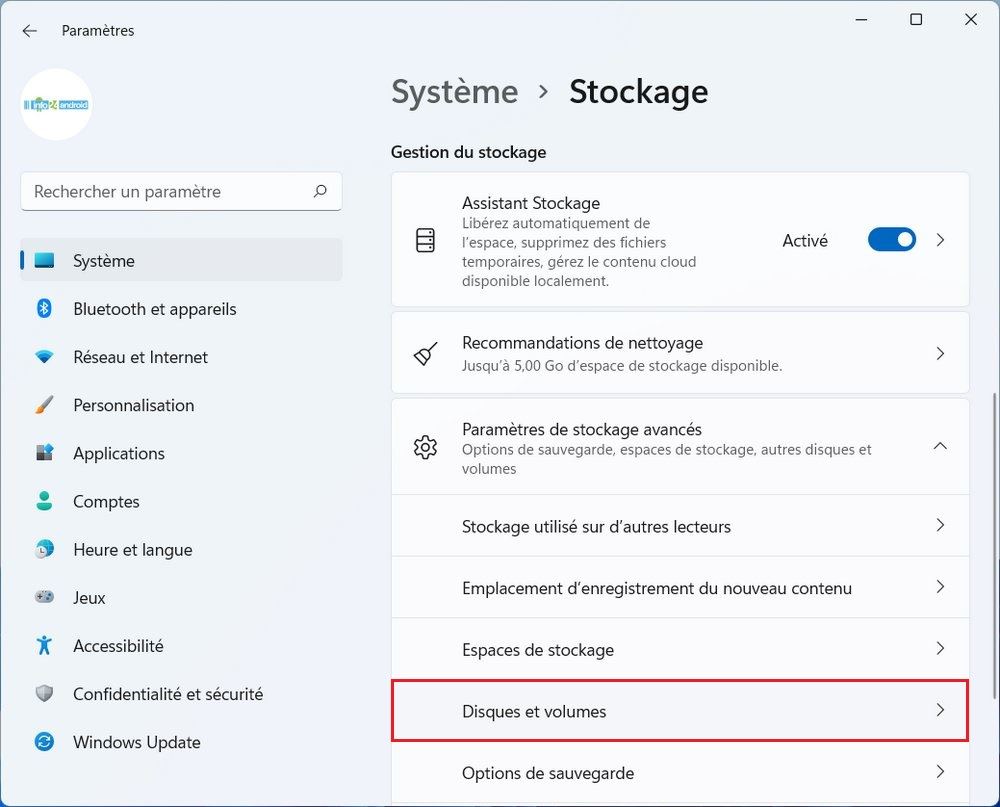Select Applications in the sidebar
This screenshot has width=1000, height=807.
tap(118, 453)
